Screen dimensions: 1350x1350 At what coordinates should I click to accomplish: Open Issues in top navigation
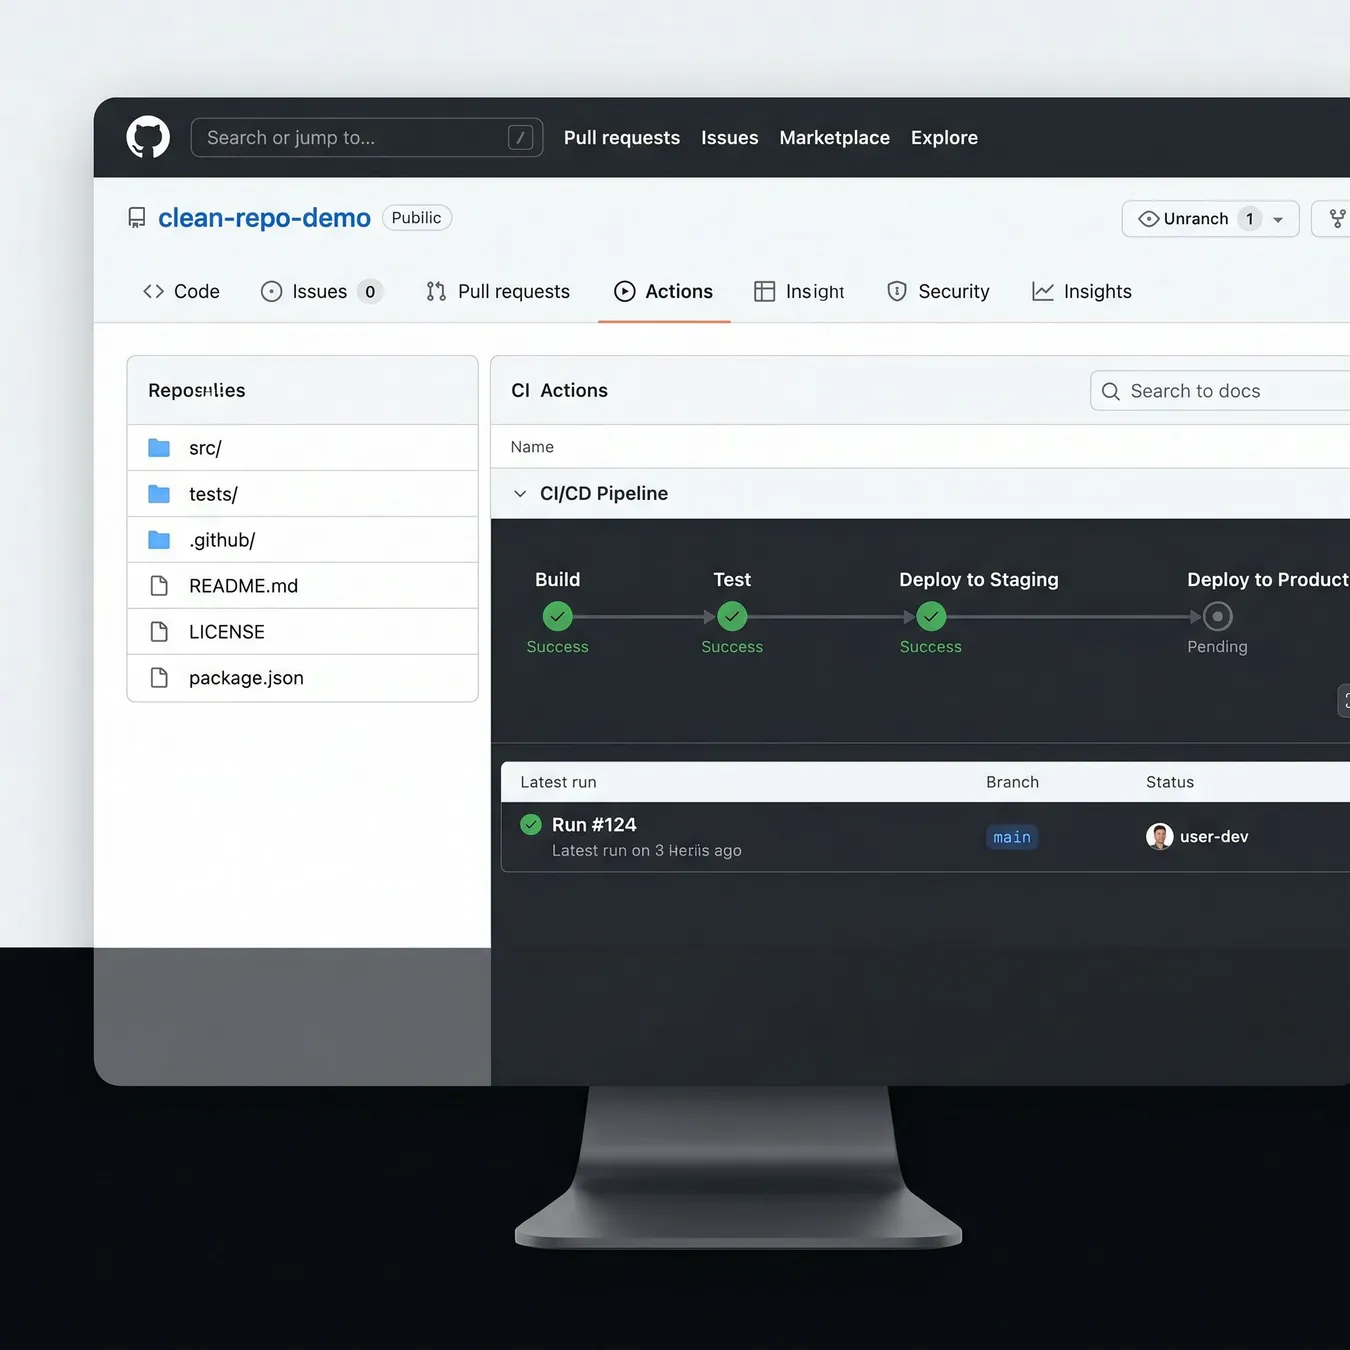tap(730, 137)
